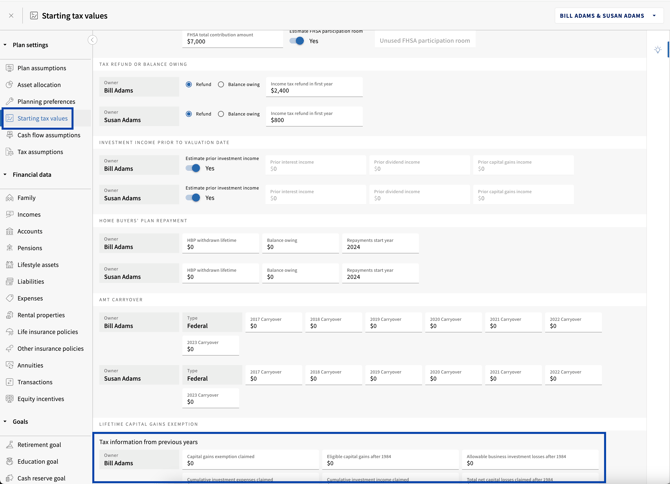Click the Expenses tag icon
The height and width of the screenshot is (484, 670).
9,298
